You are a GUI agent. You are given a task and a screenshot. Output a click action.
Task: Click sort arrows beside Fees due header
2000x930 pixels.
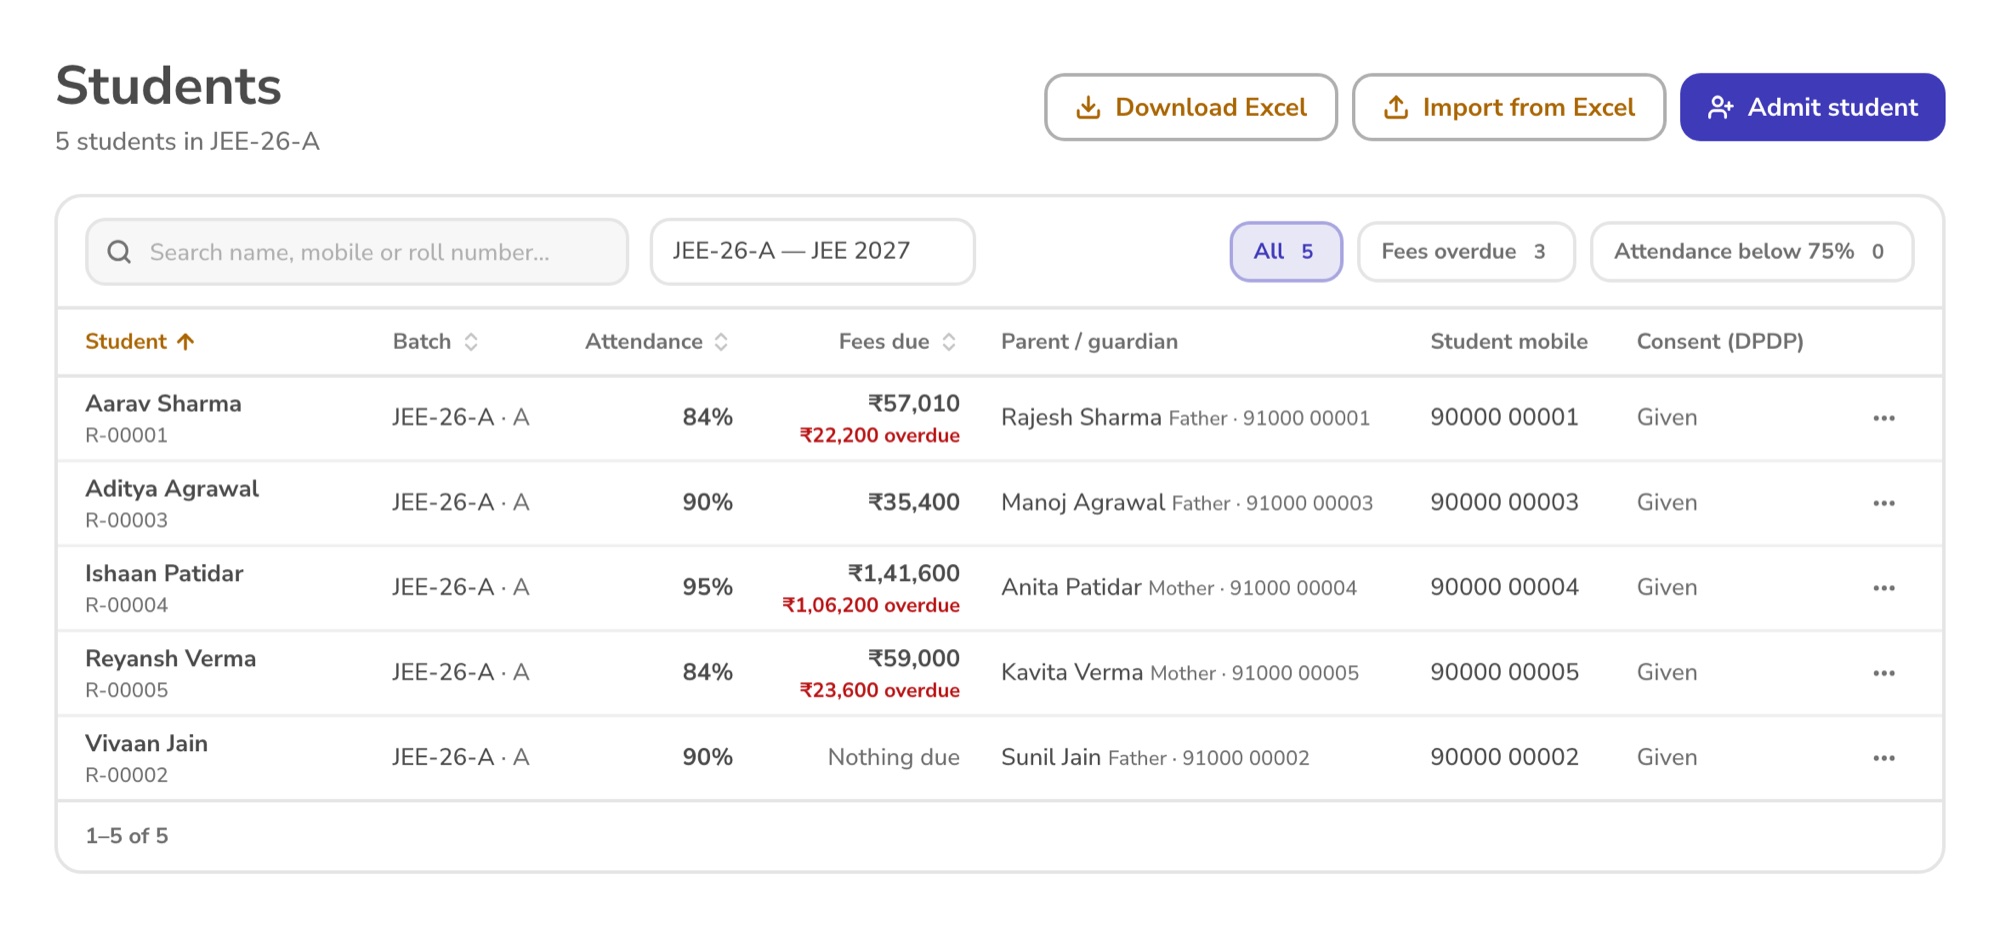(x=949, y=342)
